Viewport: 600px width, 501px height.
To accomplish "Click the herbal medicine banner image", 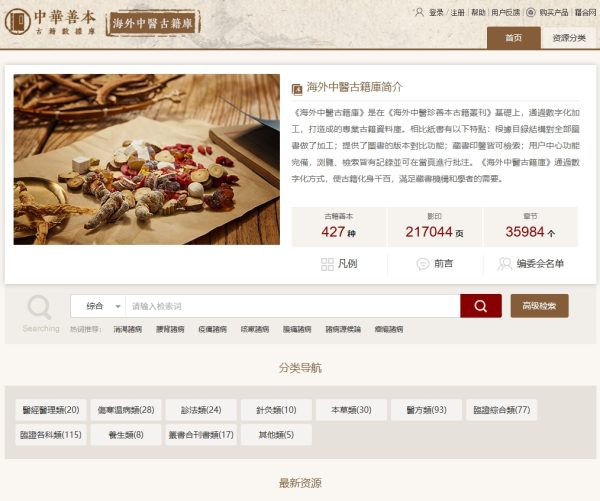I will [147, 159].
